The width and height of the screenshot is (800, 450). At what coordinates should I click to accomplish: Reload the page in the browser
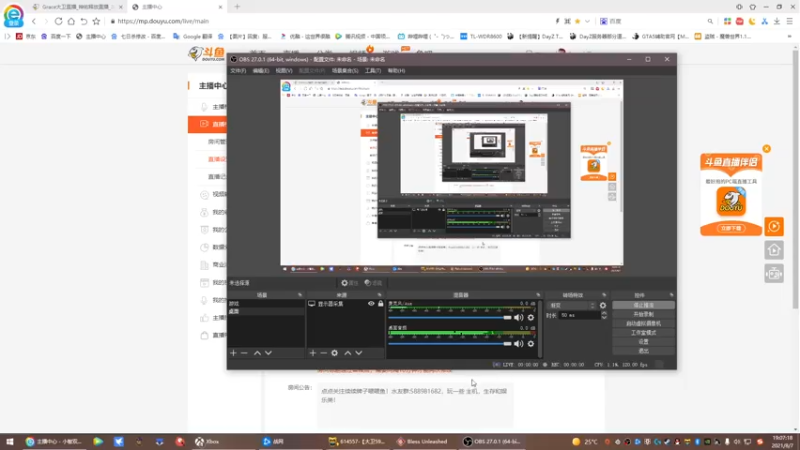59,21
